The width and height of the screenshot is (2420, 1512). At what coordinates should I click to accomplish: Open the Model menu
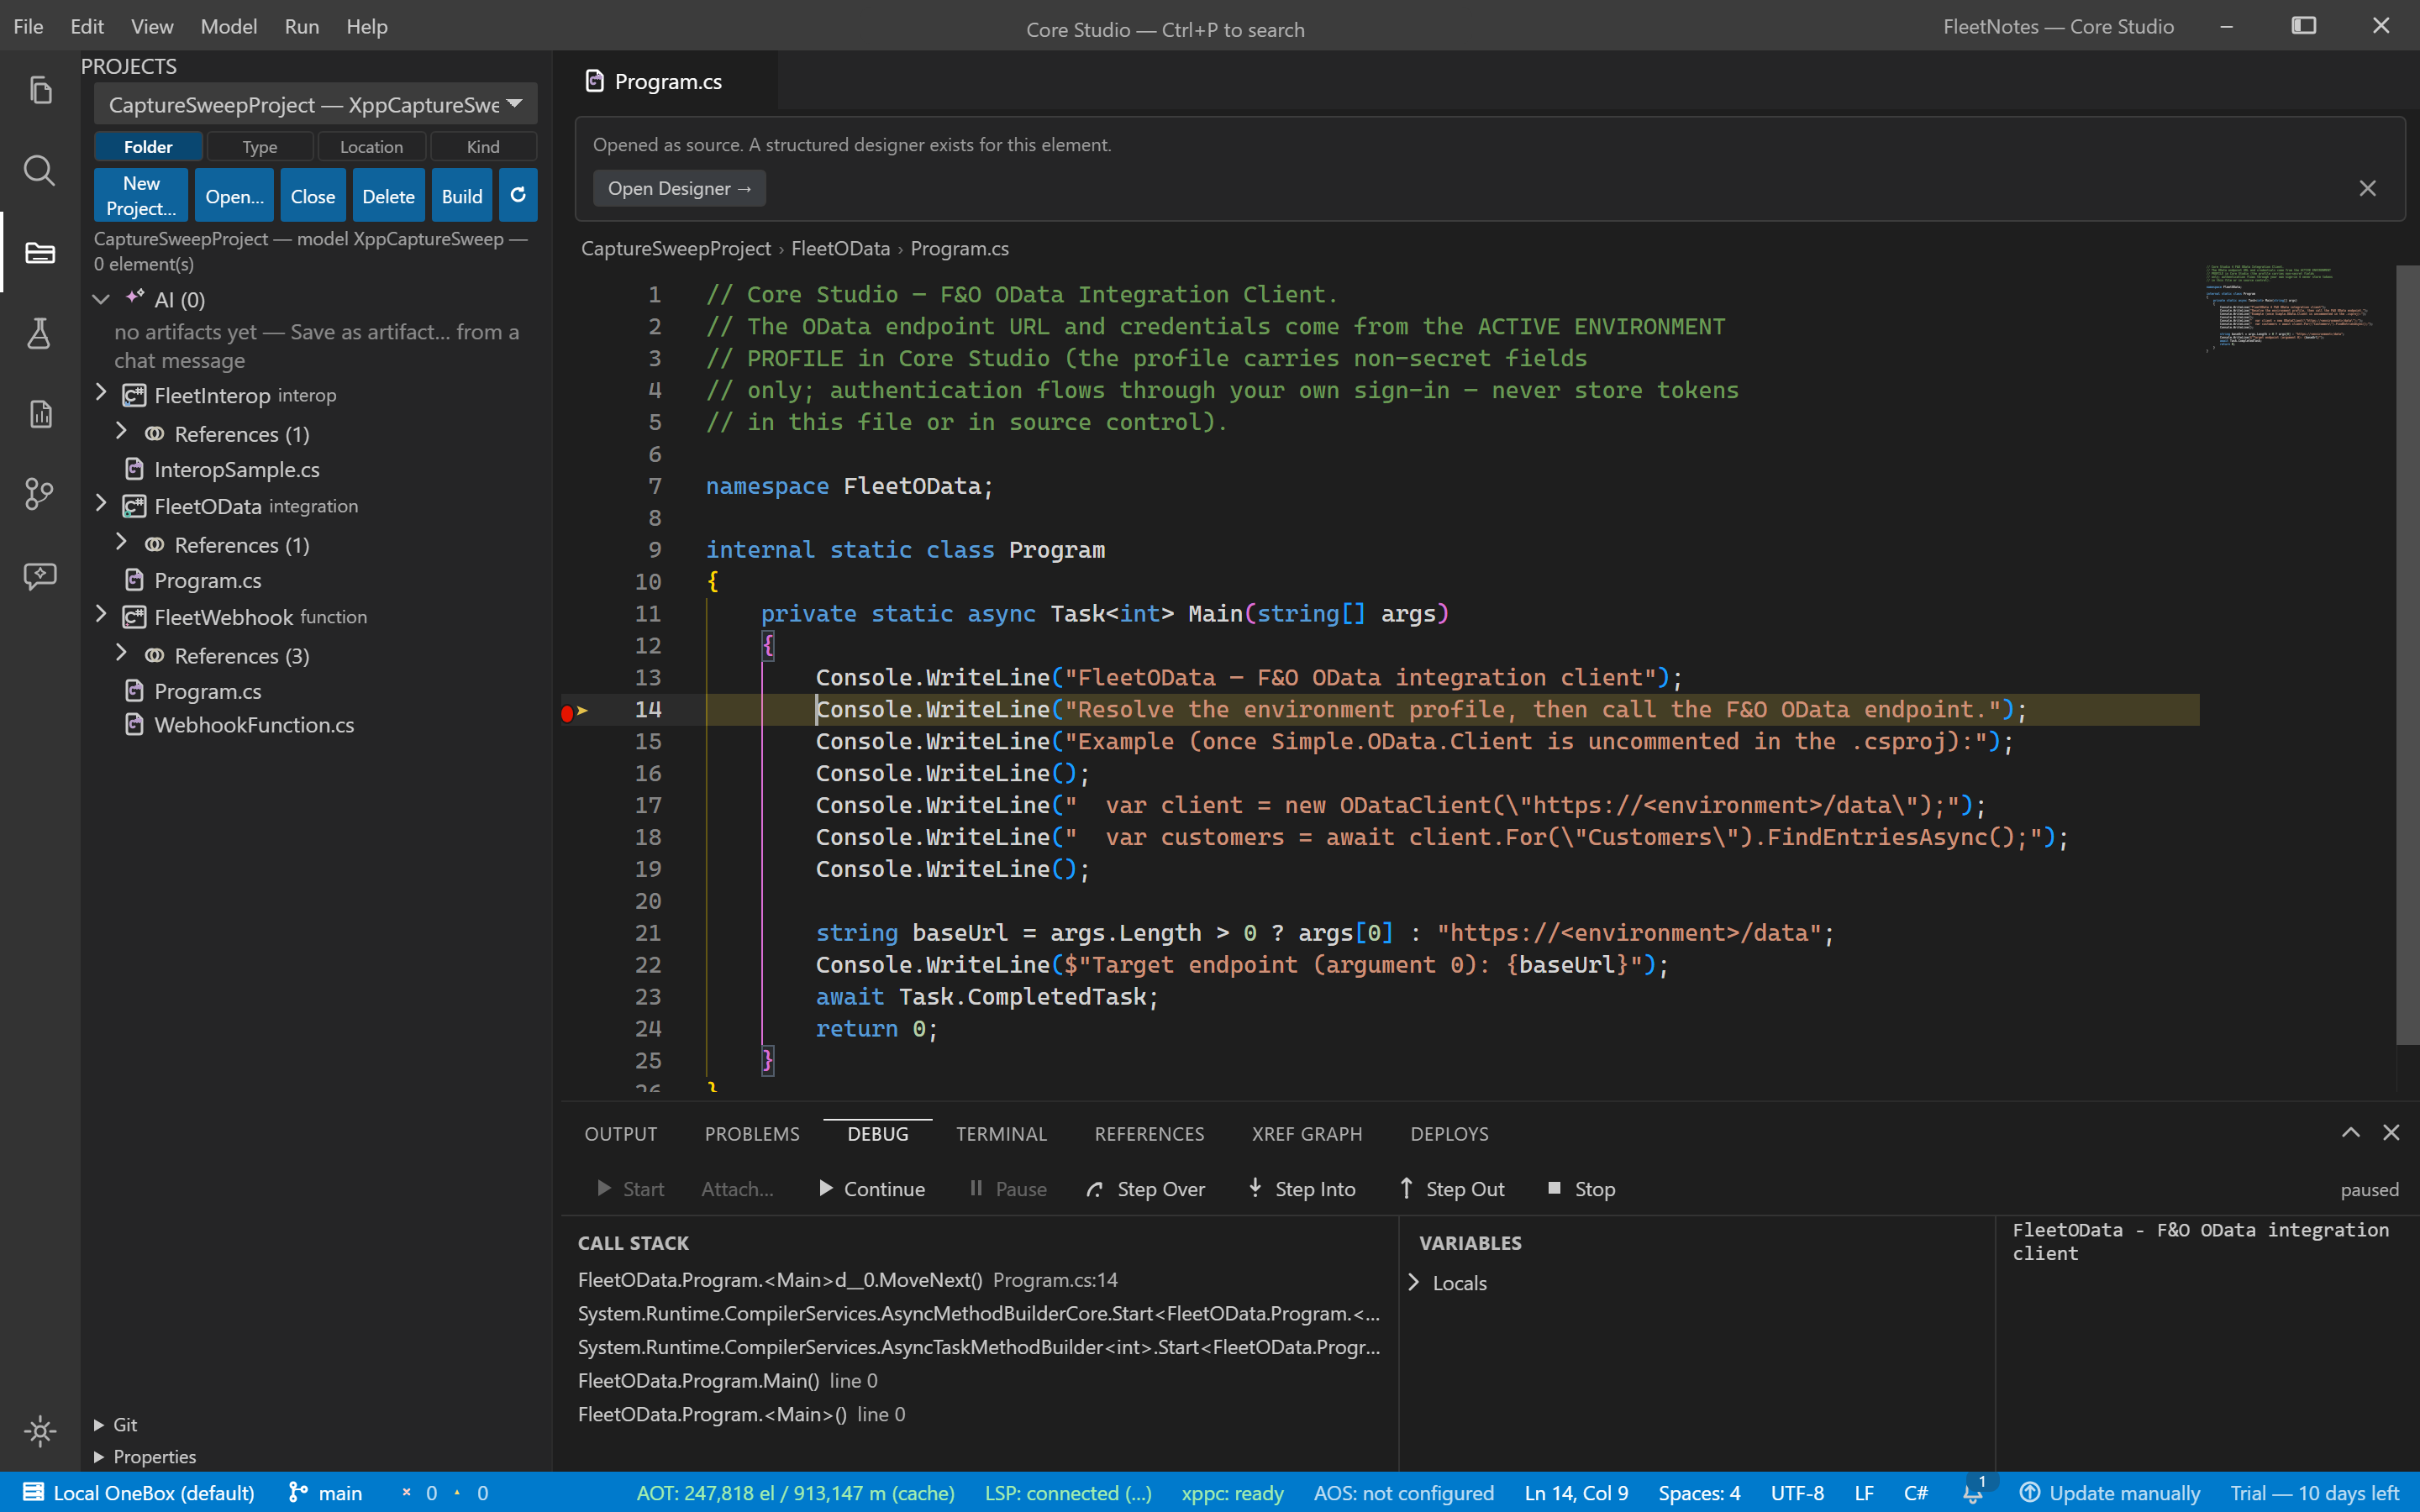229,26
